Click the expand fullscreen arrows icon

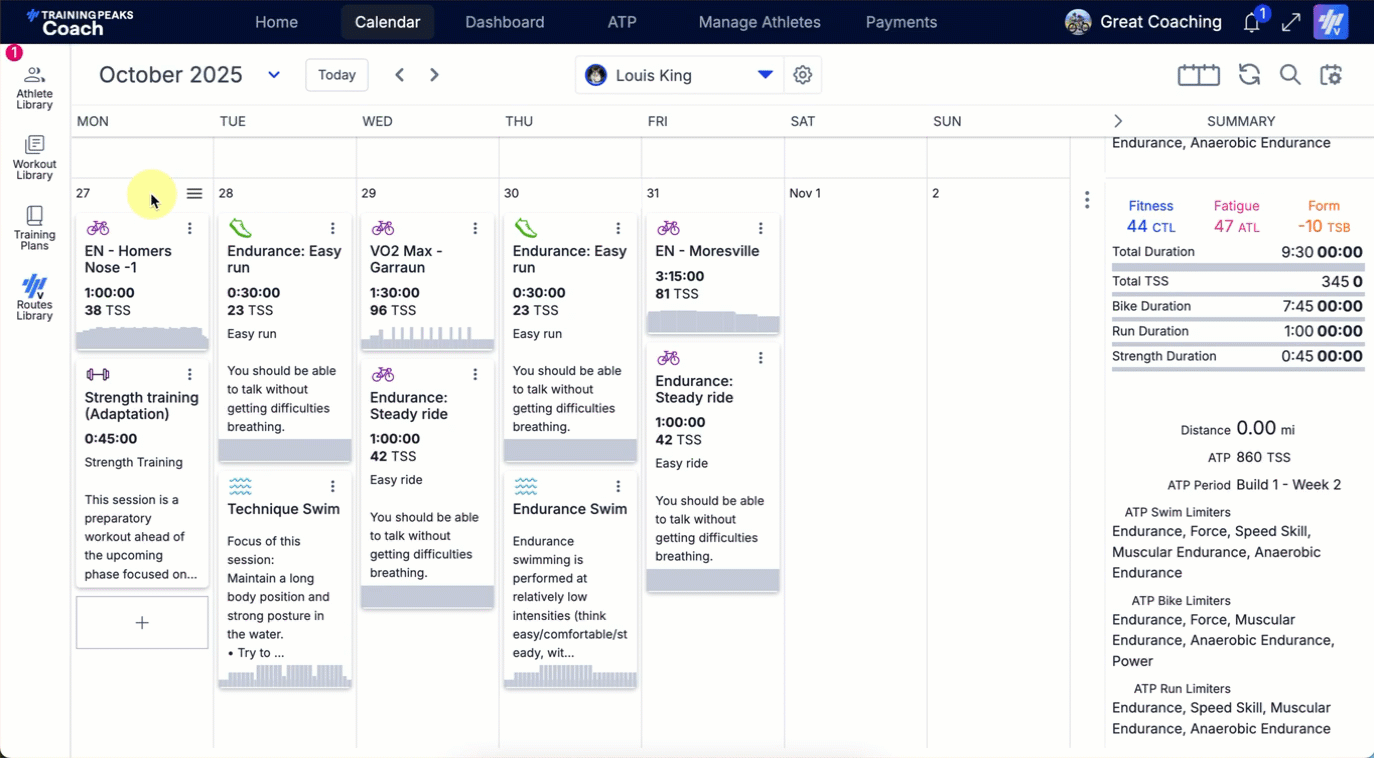coord(1291,22)
